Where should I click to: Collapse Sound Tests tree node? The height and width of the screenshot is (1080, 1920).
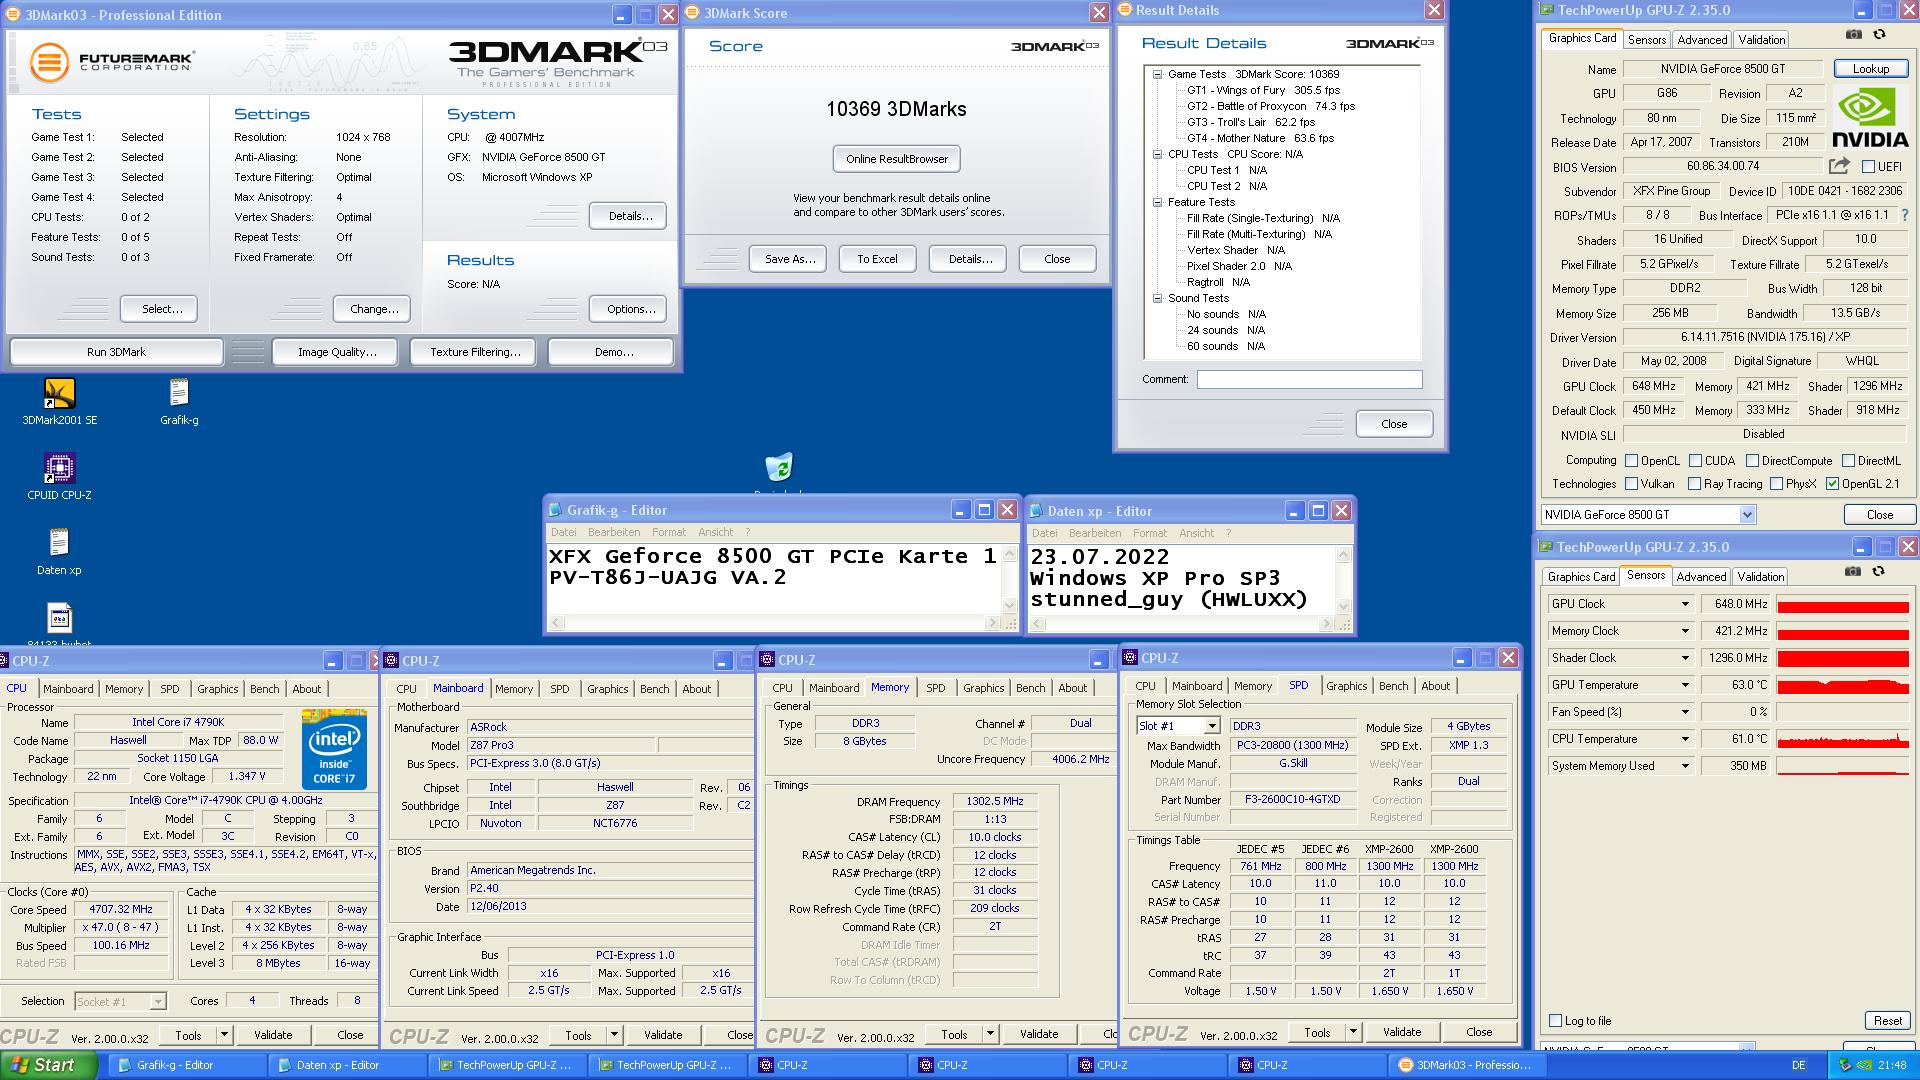coord(1157,298)
